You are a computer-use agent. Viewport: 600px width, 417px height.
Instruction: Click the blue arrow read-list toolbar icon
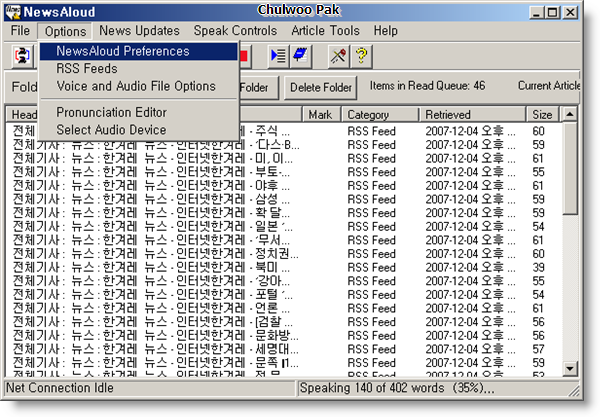point(278,56)
